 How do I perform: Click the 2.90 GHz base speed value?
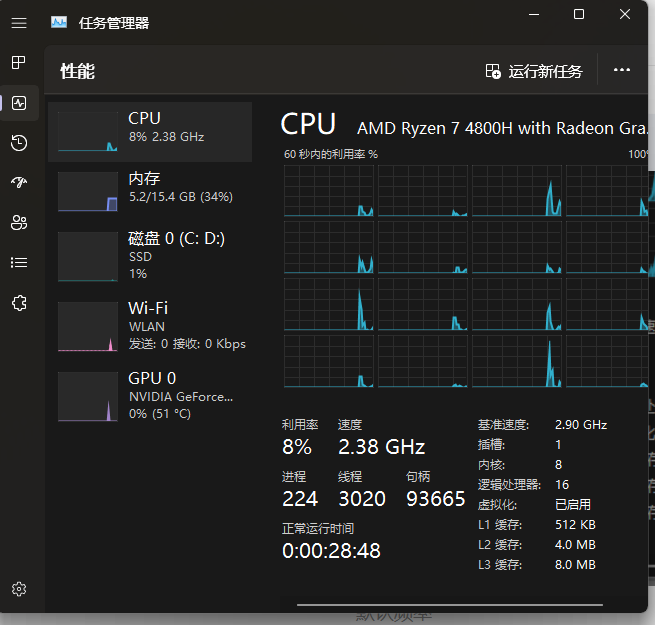581,425
